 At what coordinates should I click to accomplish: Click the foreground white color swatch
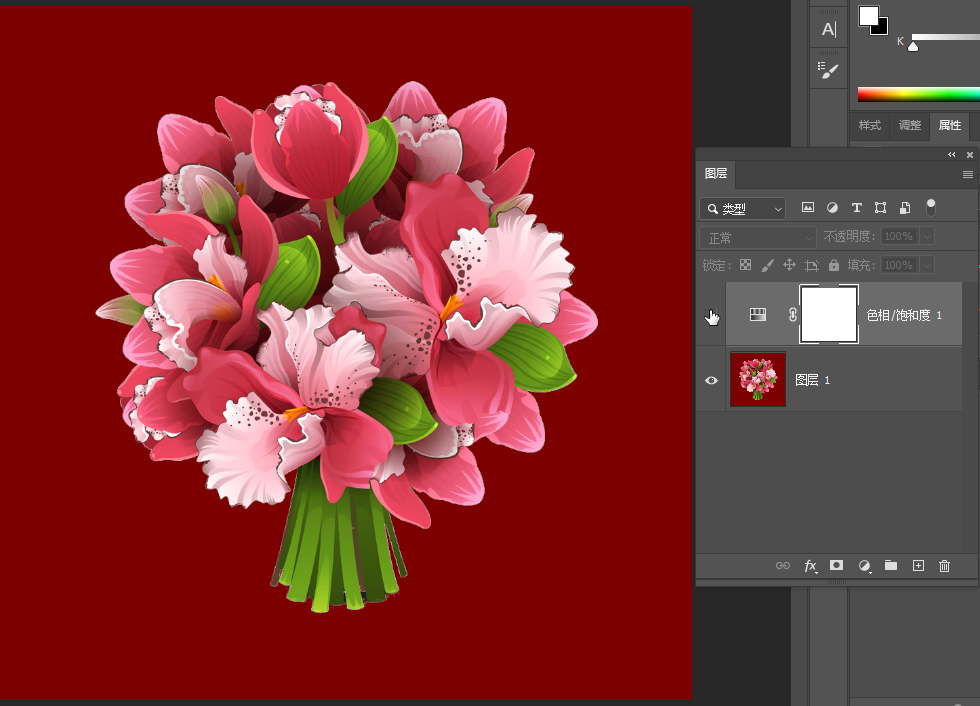[867, 16]
